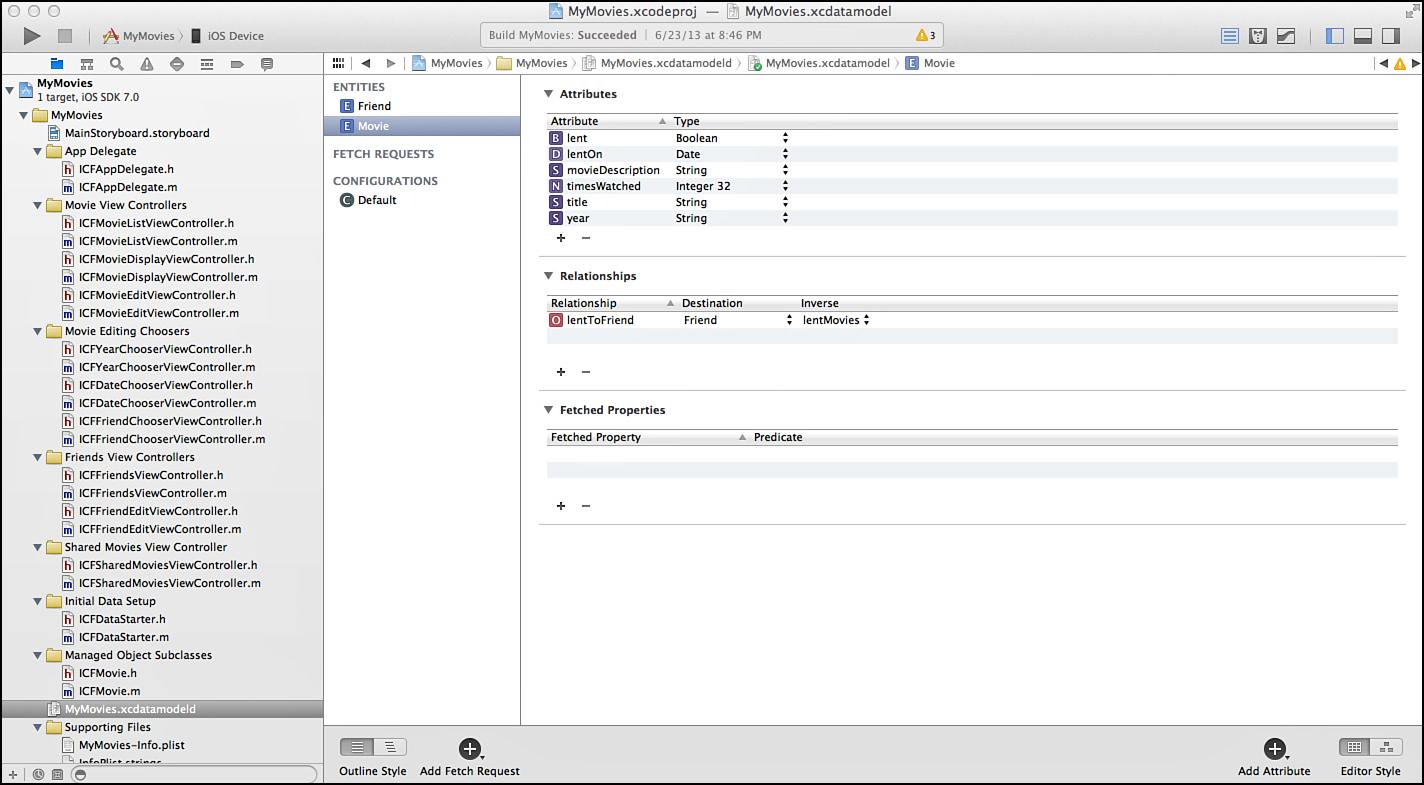Switch to the test navigator tab
Image resolution: width=1424 pixels, height=785 pixels.
pos(177,64)
